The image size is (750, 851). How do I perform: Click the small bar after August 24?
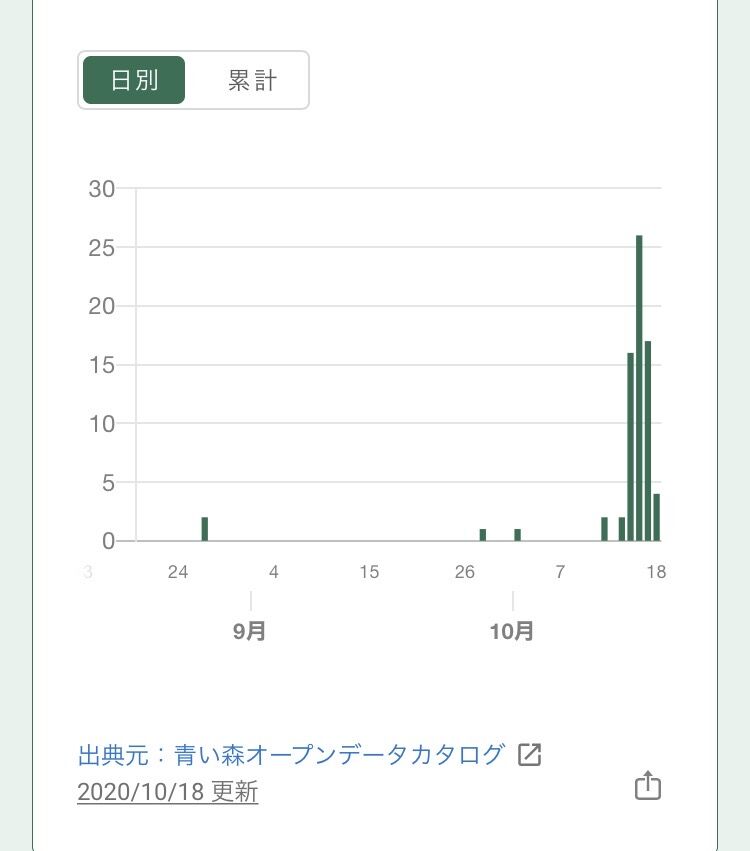click(x=205, y=529)
